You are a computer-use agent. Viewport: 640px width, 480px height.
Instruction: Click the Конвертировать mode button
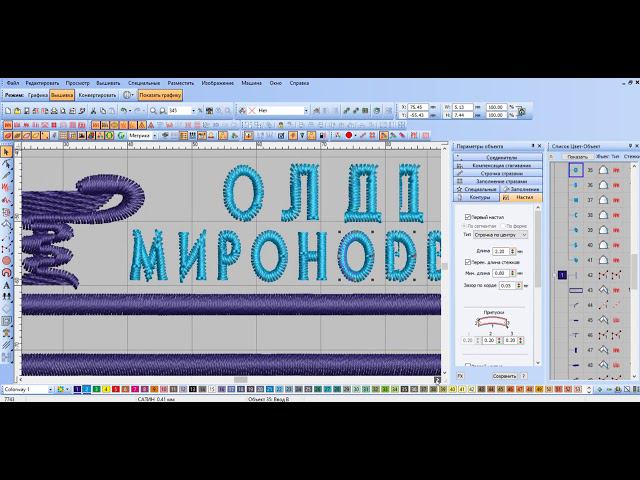click(x=97, y=95)
